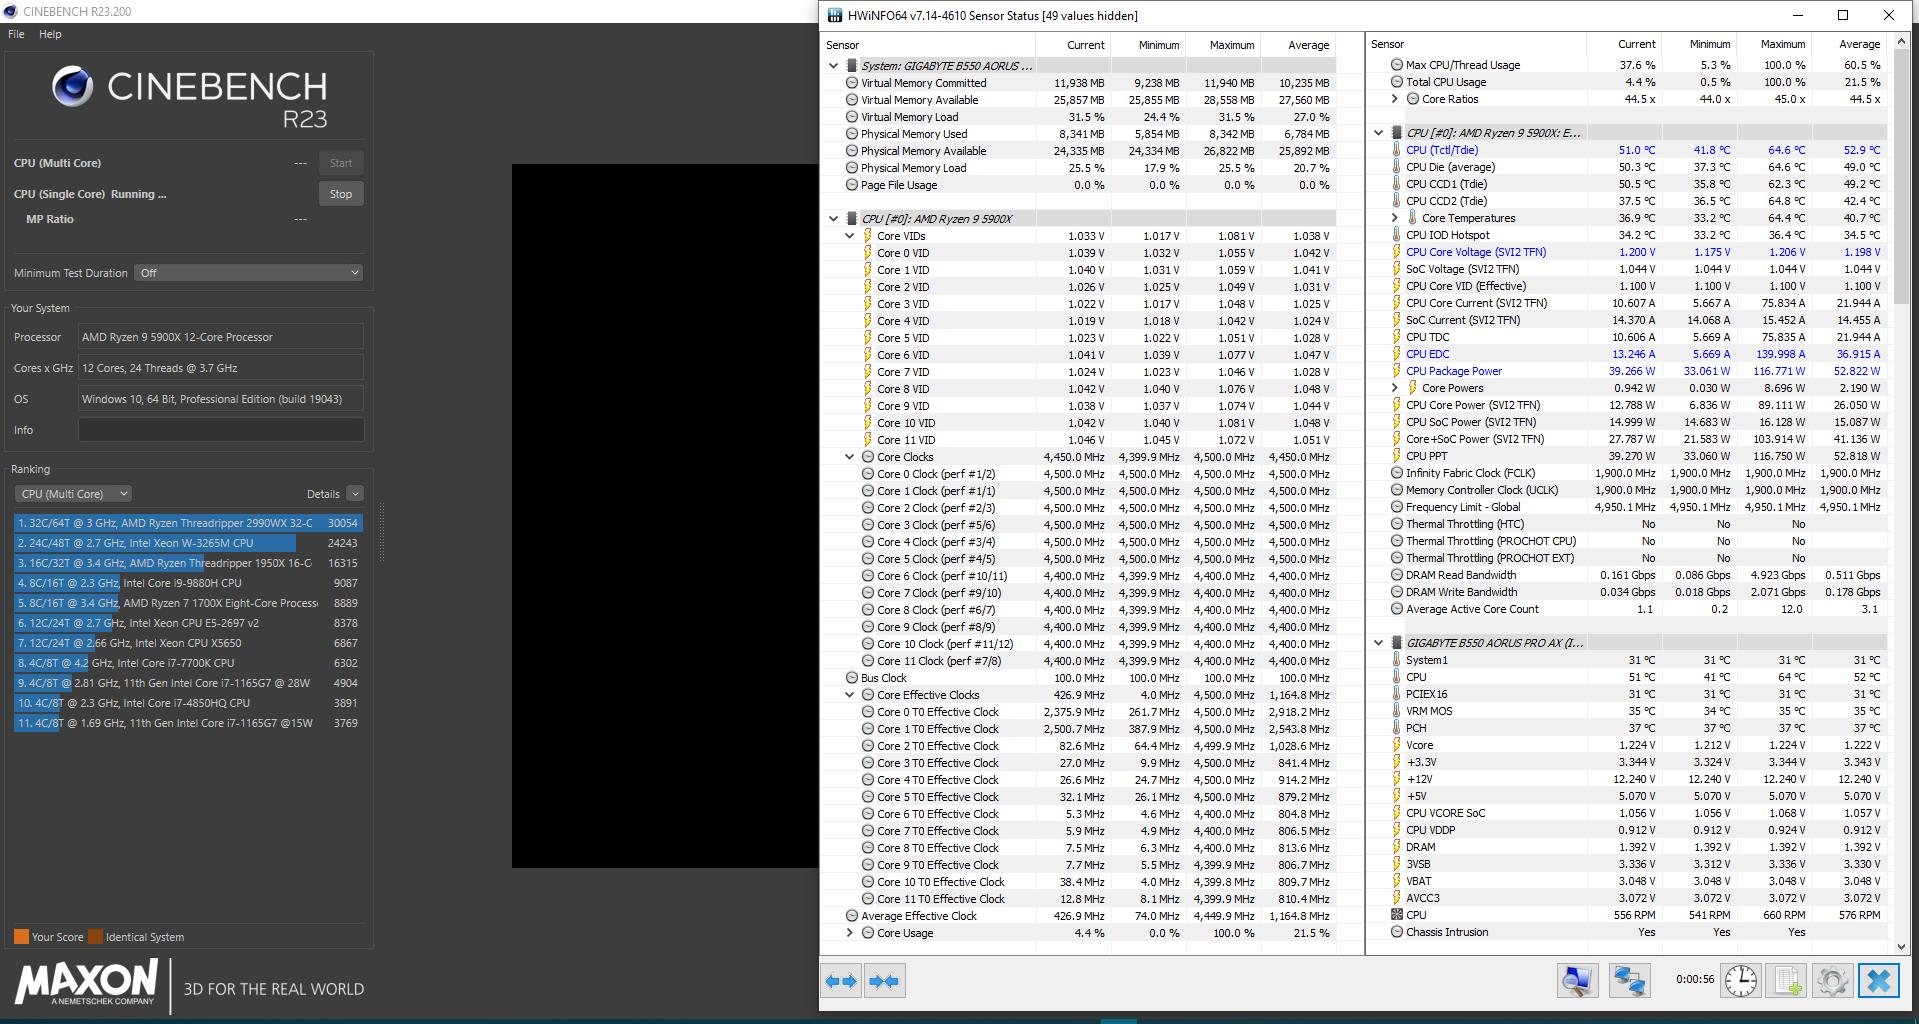
Task: Expand the Core Temperatures node
Action: (x=1394, y=218)
